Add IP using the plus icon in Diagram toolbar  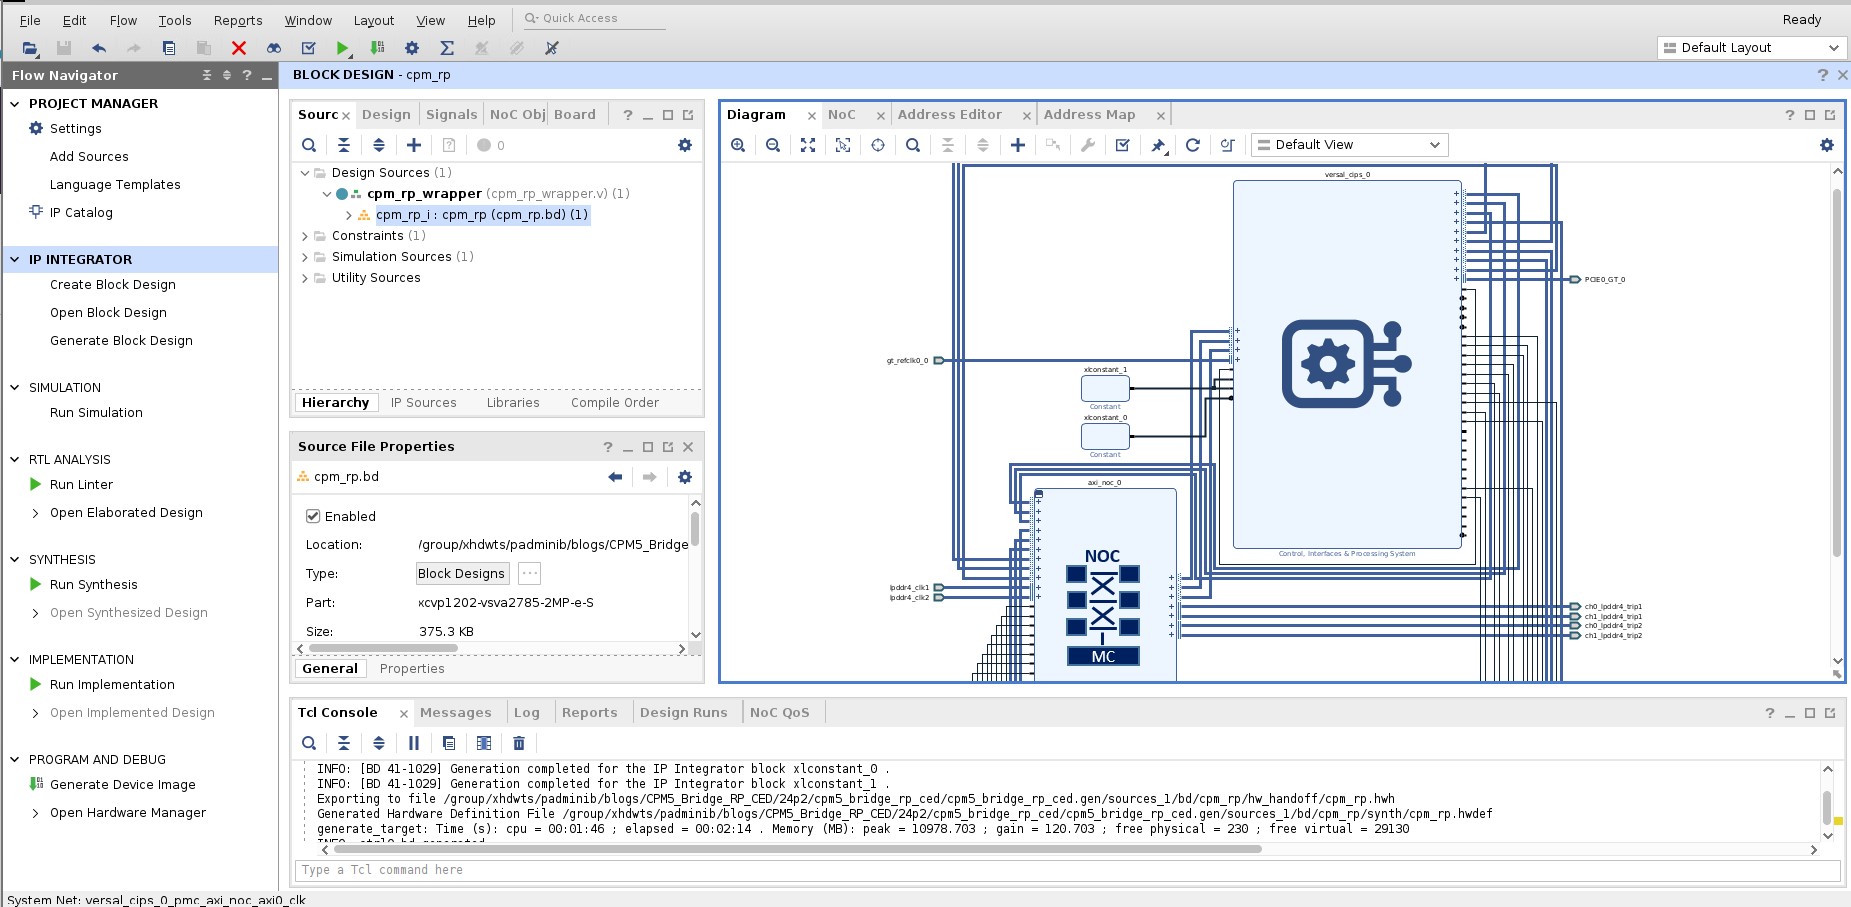coord(1017,145)
